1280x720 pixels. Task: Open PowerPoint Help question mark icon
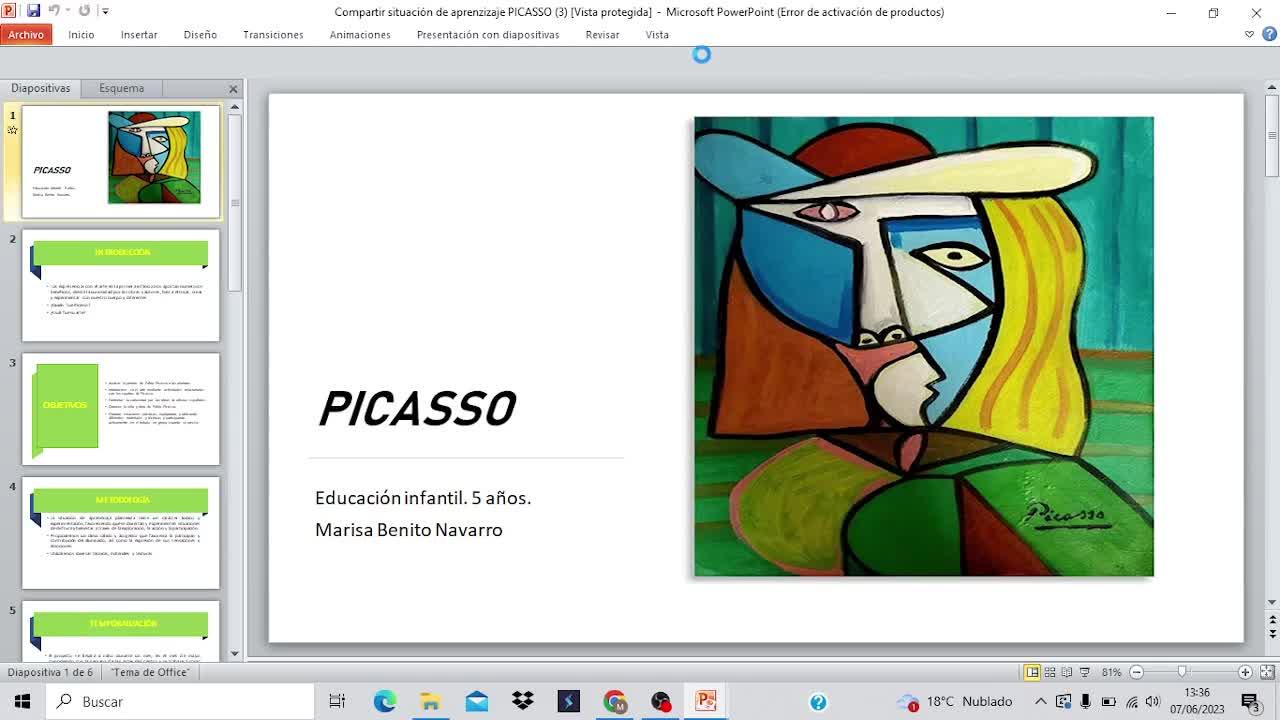[1269, 34]
